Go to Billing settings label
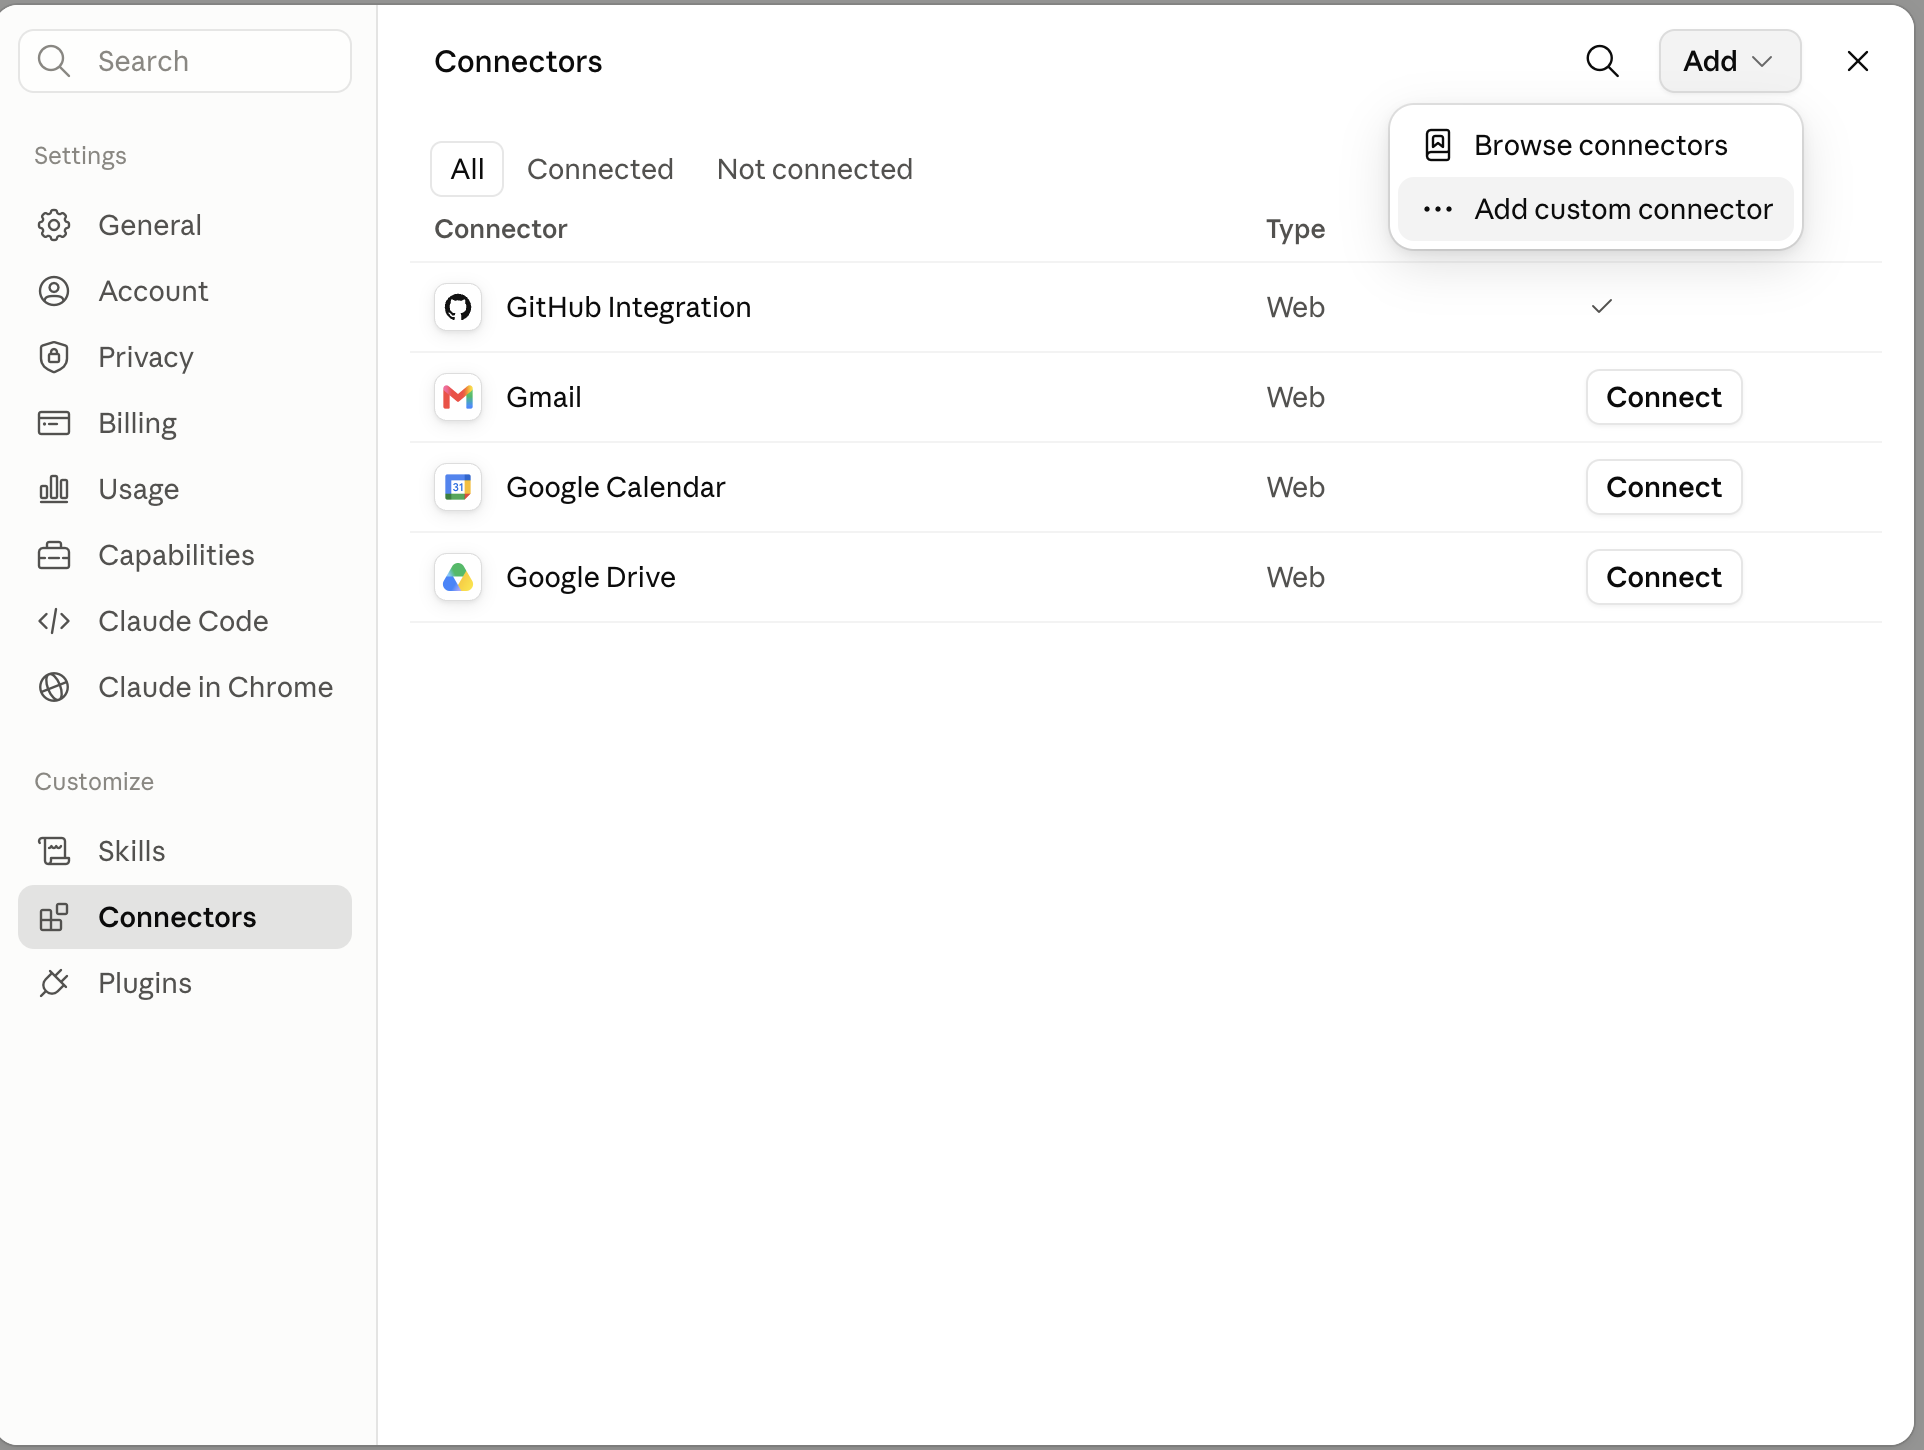Image resolution: width=1924 pixels, height=1450 pixels. coord(137,423)
